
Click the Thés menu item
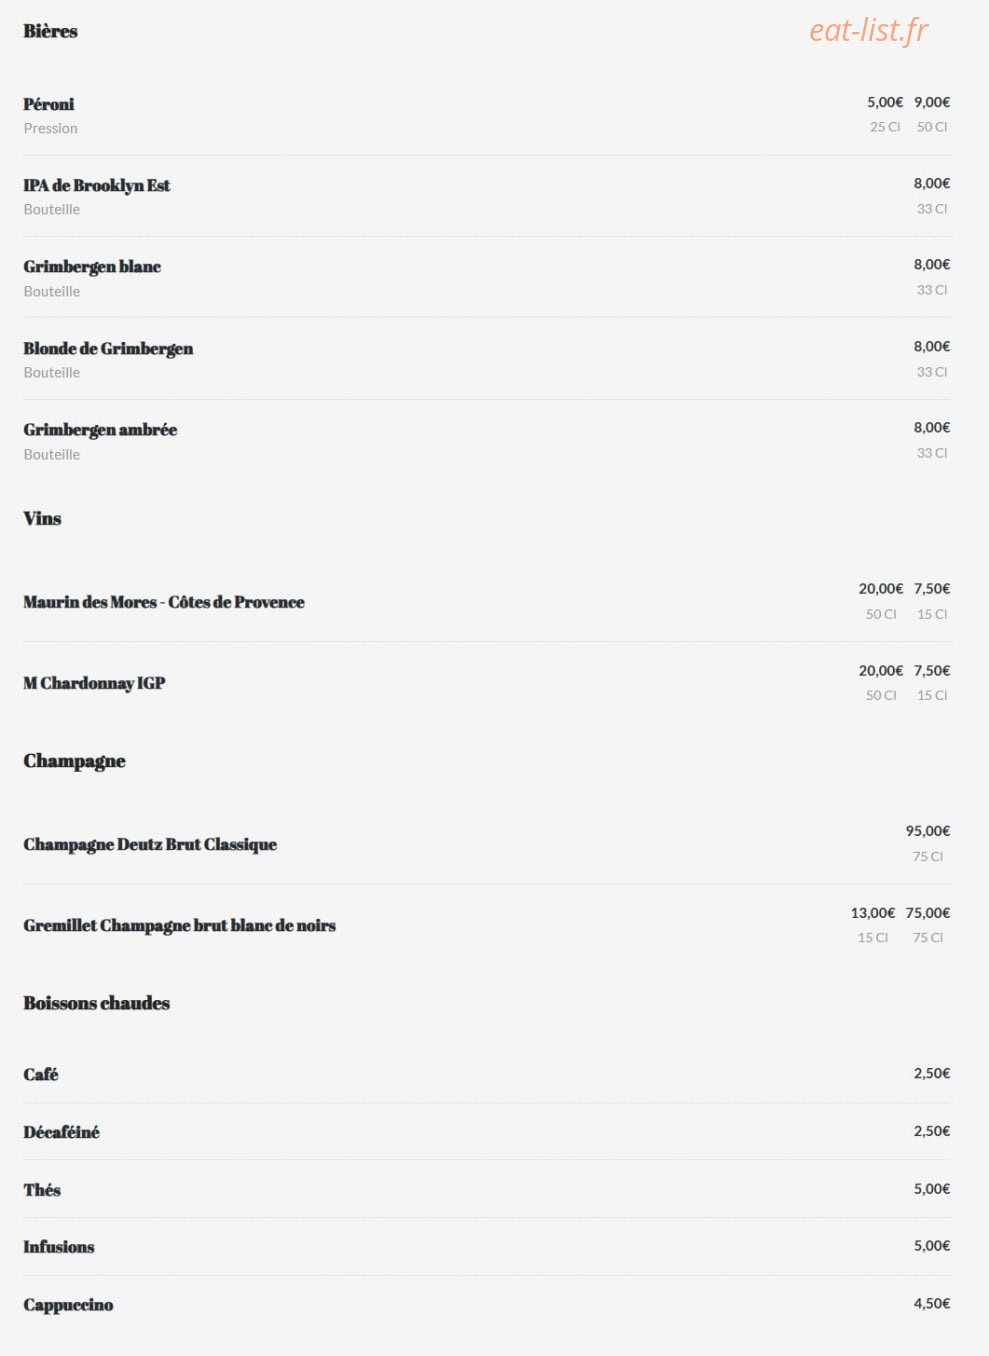coord(42,1189)
